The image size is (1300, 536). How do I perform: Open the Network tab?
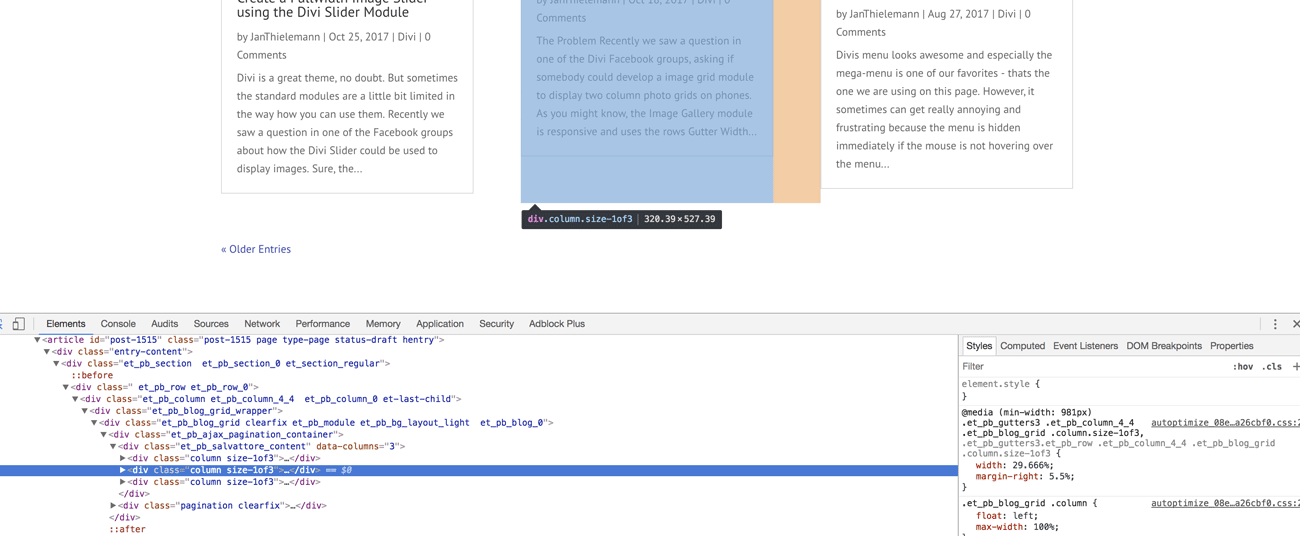pyautogui.click(x=262, y=324)
